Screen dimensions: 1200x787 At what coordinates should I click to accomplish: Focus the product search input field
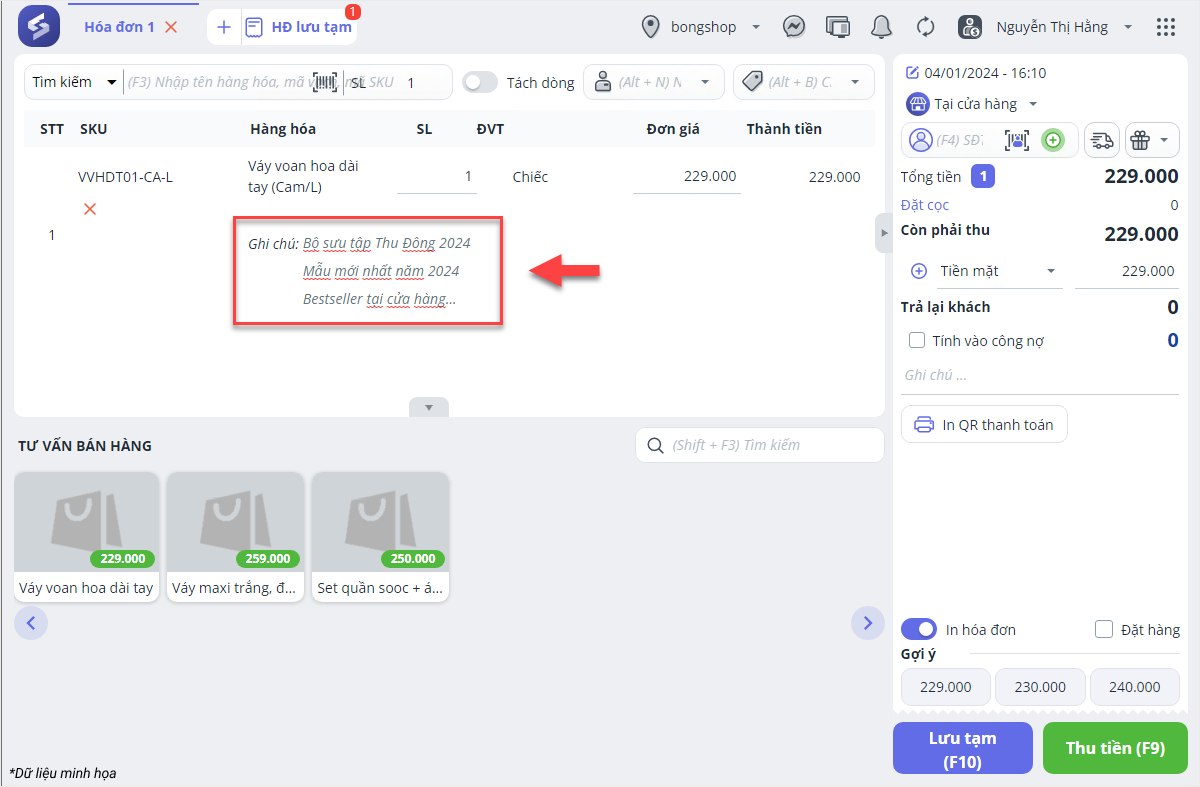[x=217, y=82]
